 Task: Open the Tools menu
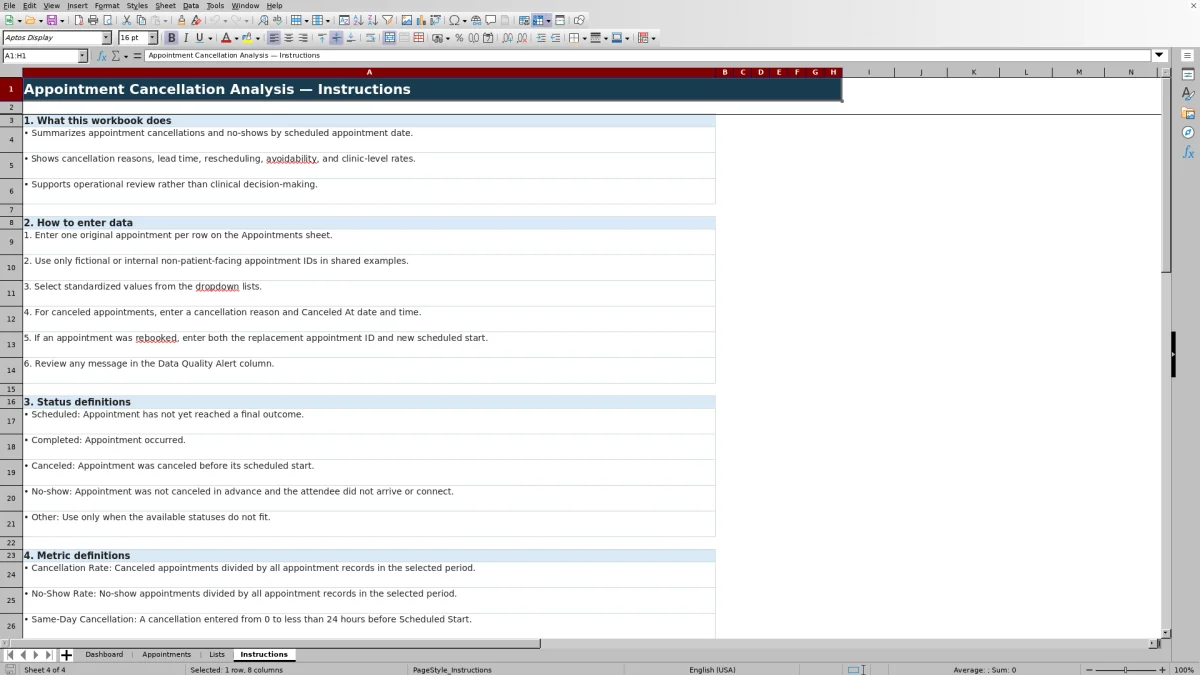click(x=215, y=5)
